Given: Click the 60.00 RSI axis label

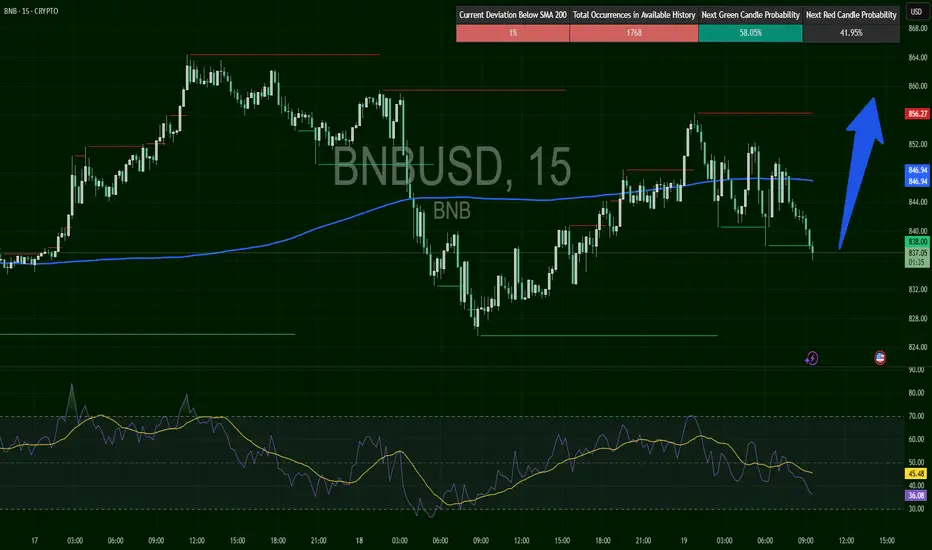Looking at the screenshot, I should click(x=916, y=439).
